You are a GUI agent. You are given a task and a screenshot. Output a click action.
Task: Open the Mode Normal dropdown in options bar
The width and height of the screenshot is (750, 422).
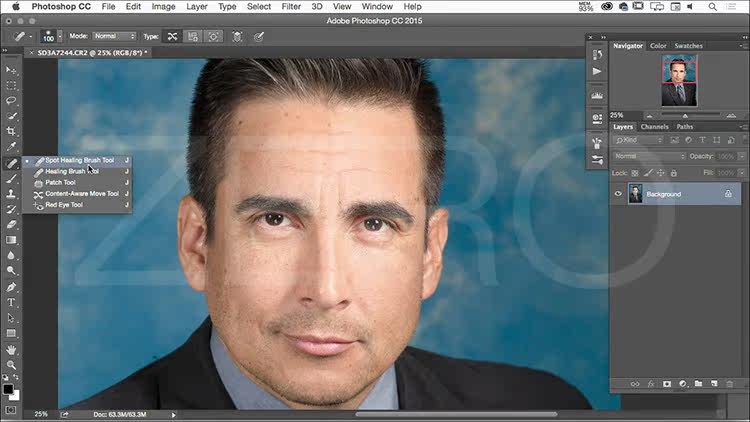pos(114,36)
